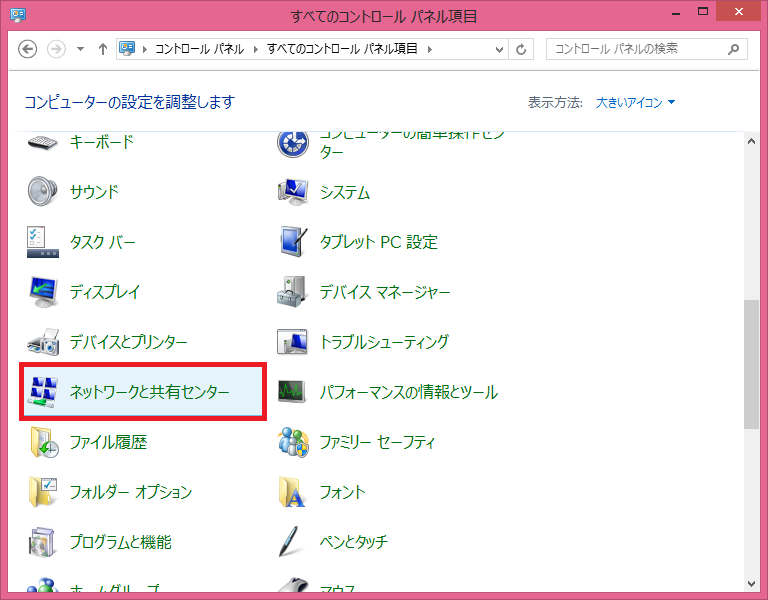768x600 pixels.
Task: Open the ファイル履歴 link text
Action: (108, 442)
